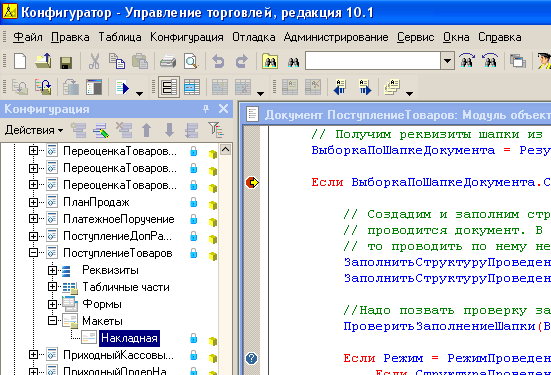Click lock icon on ПлатежноеПоручение row
Screen dimensions: 551x375
tap(193, 219)
